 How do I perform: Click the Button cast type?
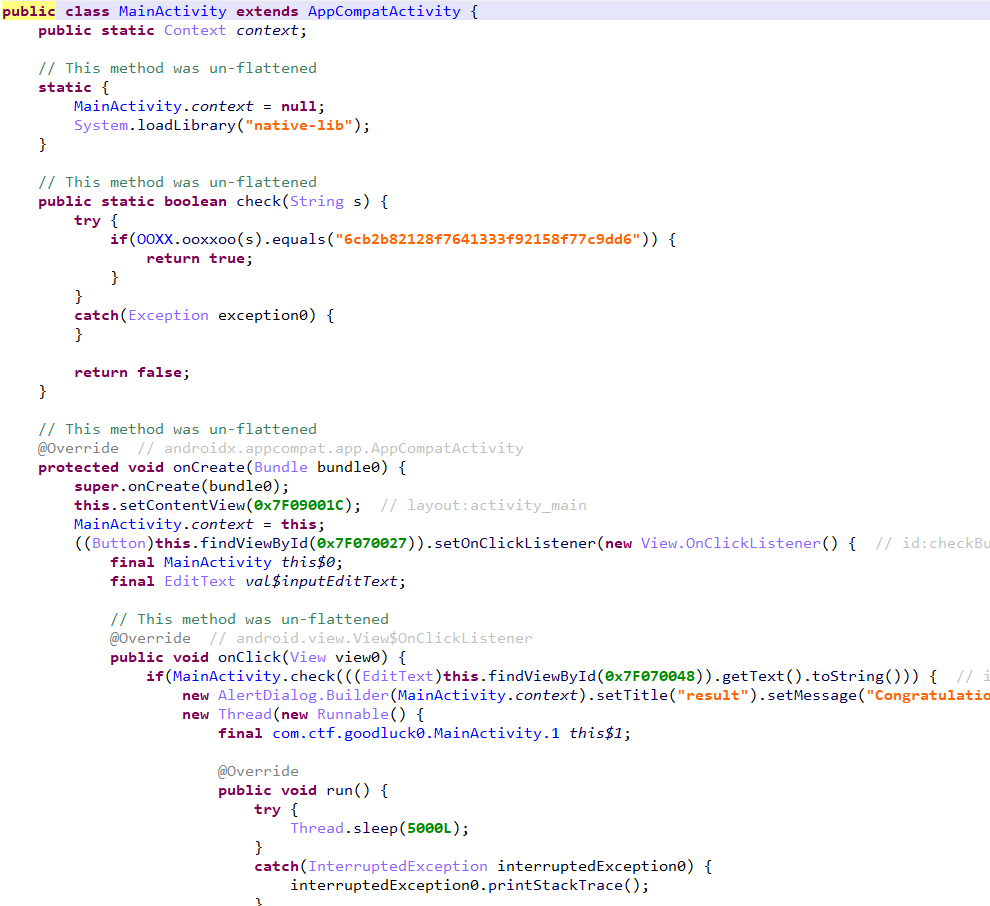[119, 543]
